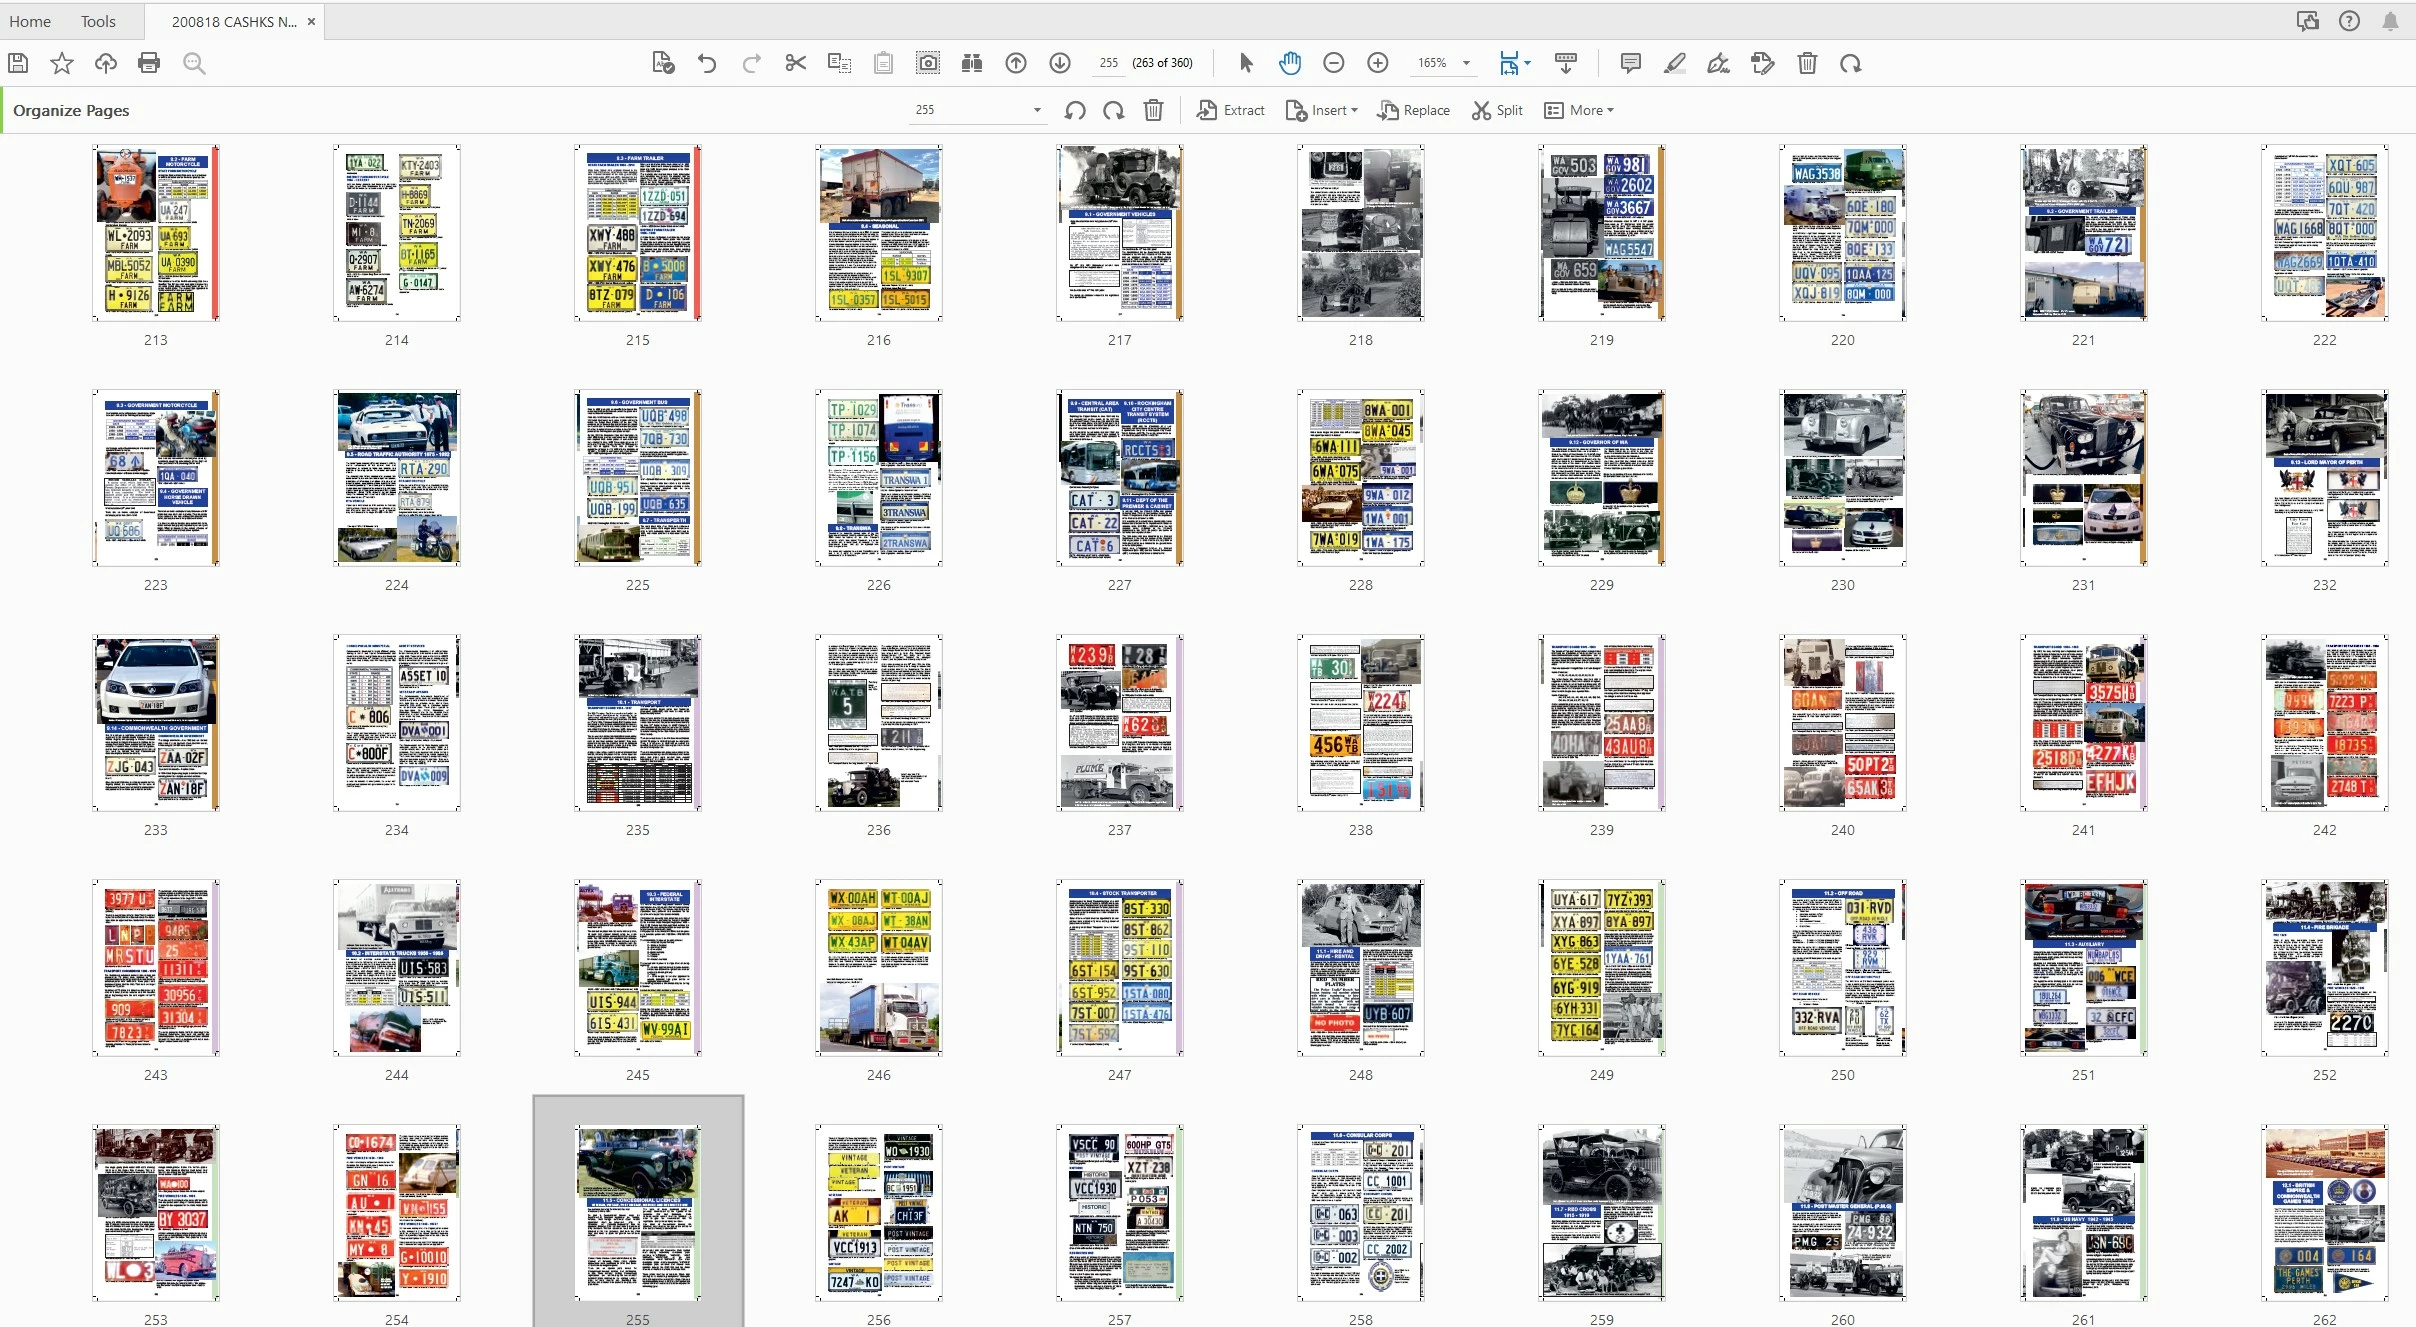Click the Print icon
This screenshot has height=1327, width=2416.
point(149,63)
